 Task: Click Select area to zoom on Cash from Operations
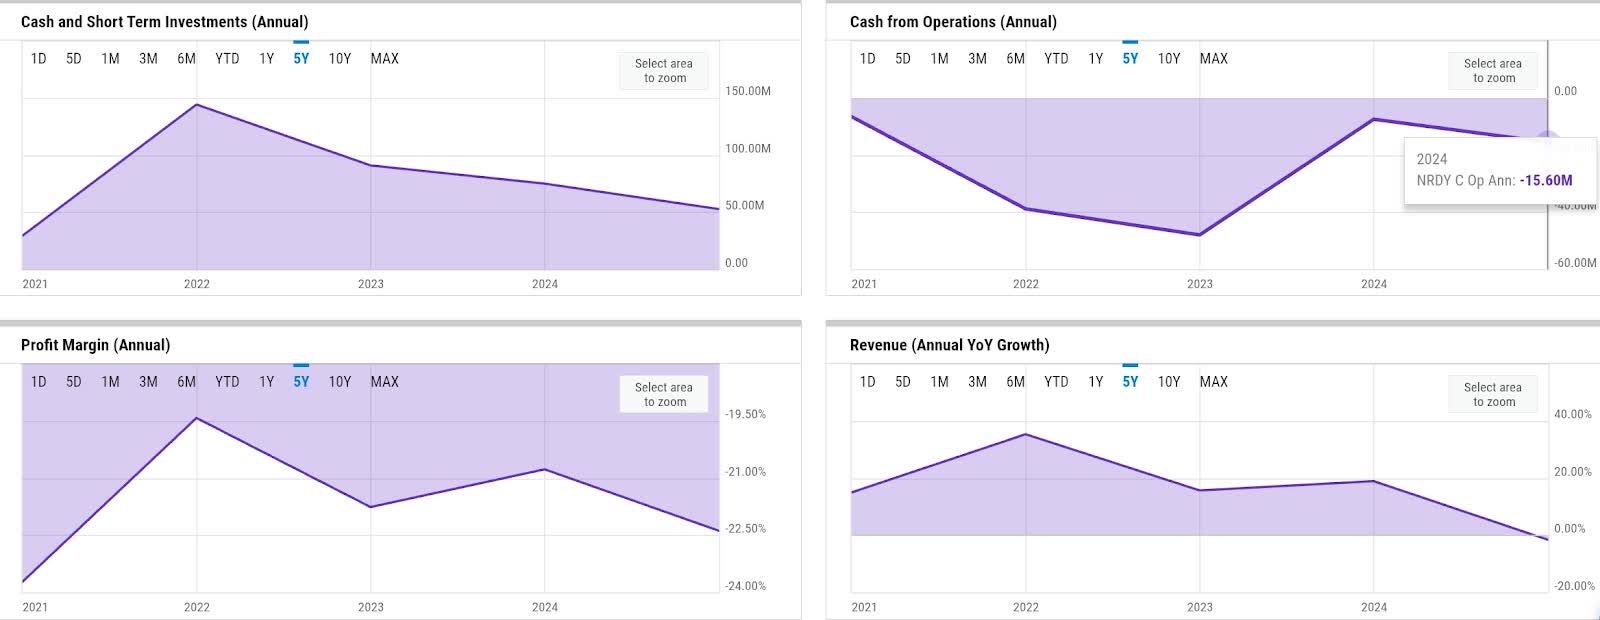1493,71
